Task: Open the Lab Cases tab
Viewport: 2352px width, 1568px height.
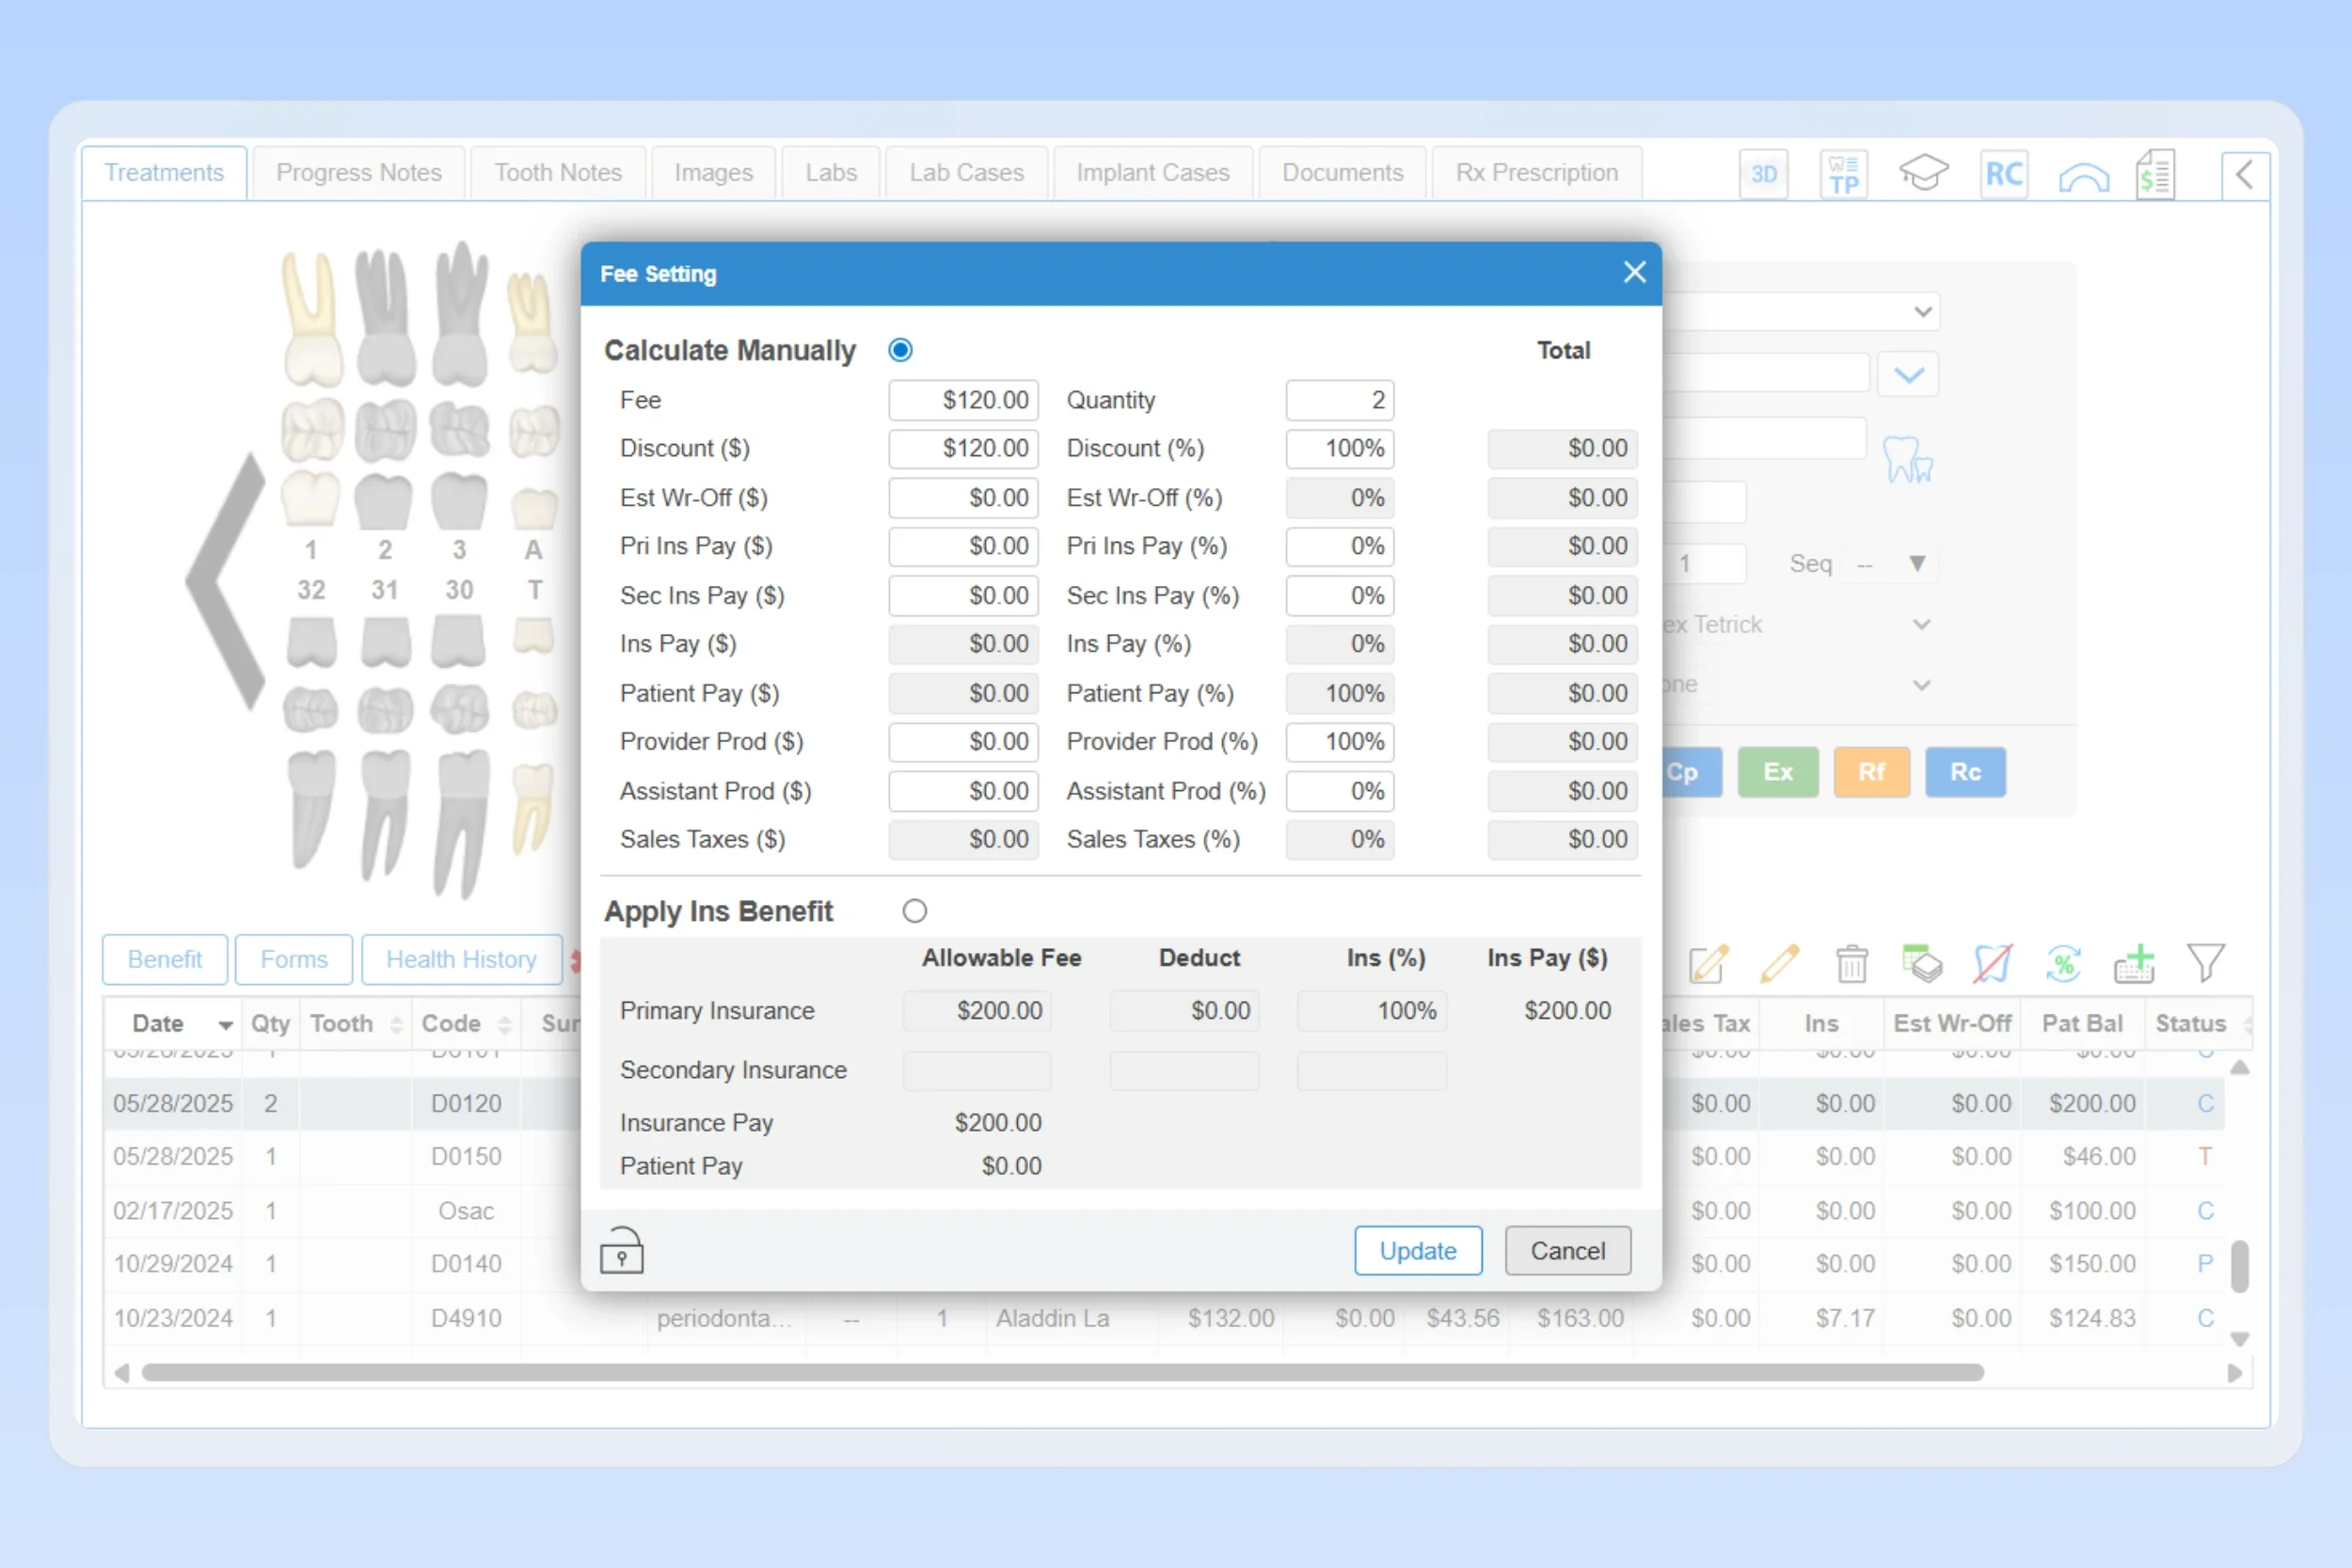Action: 965,172
